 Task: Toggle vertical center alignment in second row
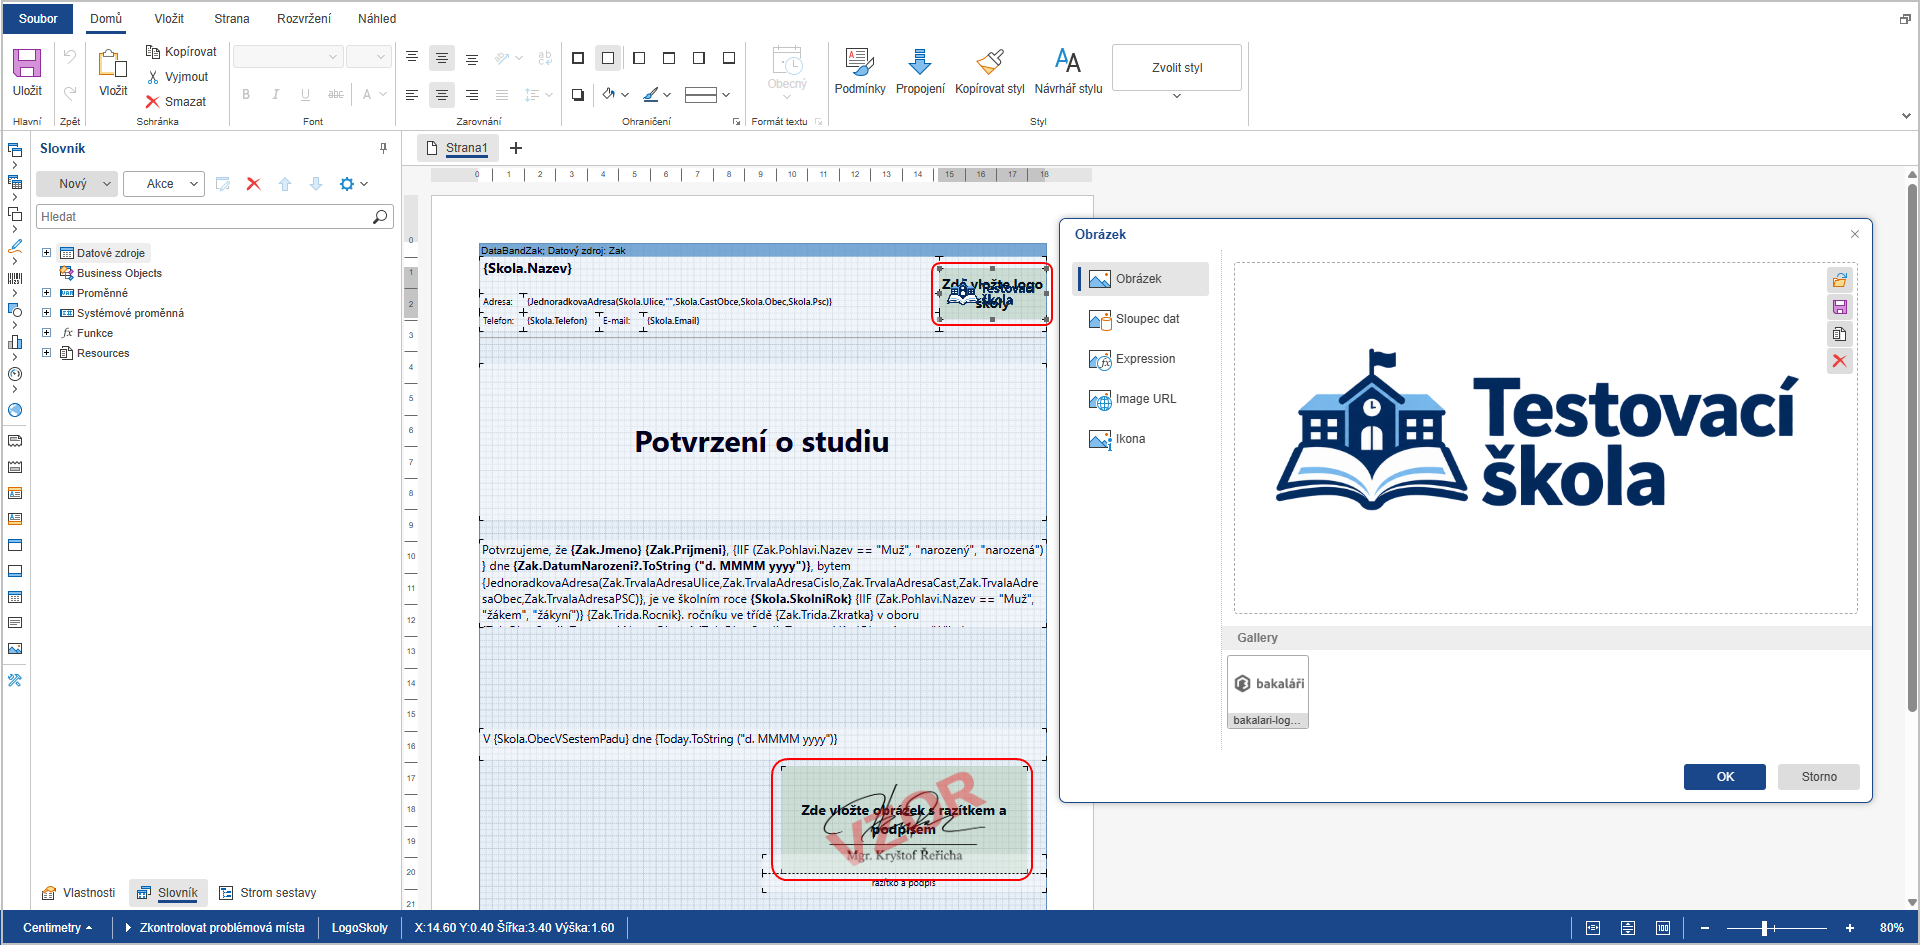tap(442, 95)
